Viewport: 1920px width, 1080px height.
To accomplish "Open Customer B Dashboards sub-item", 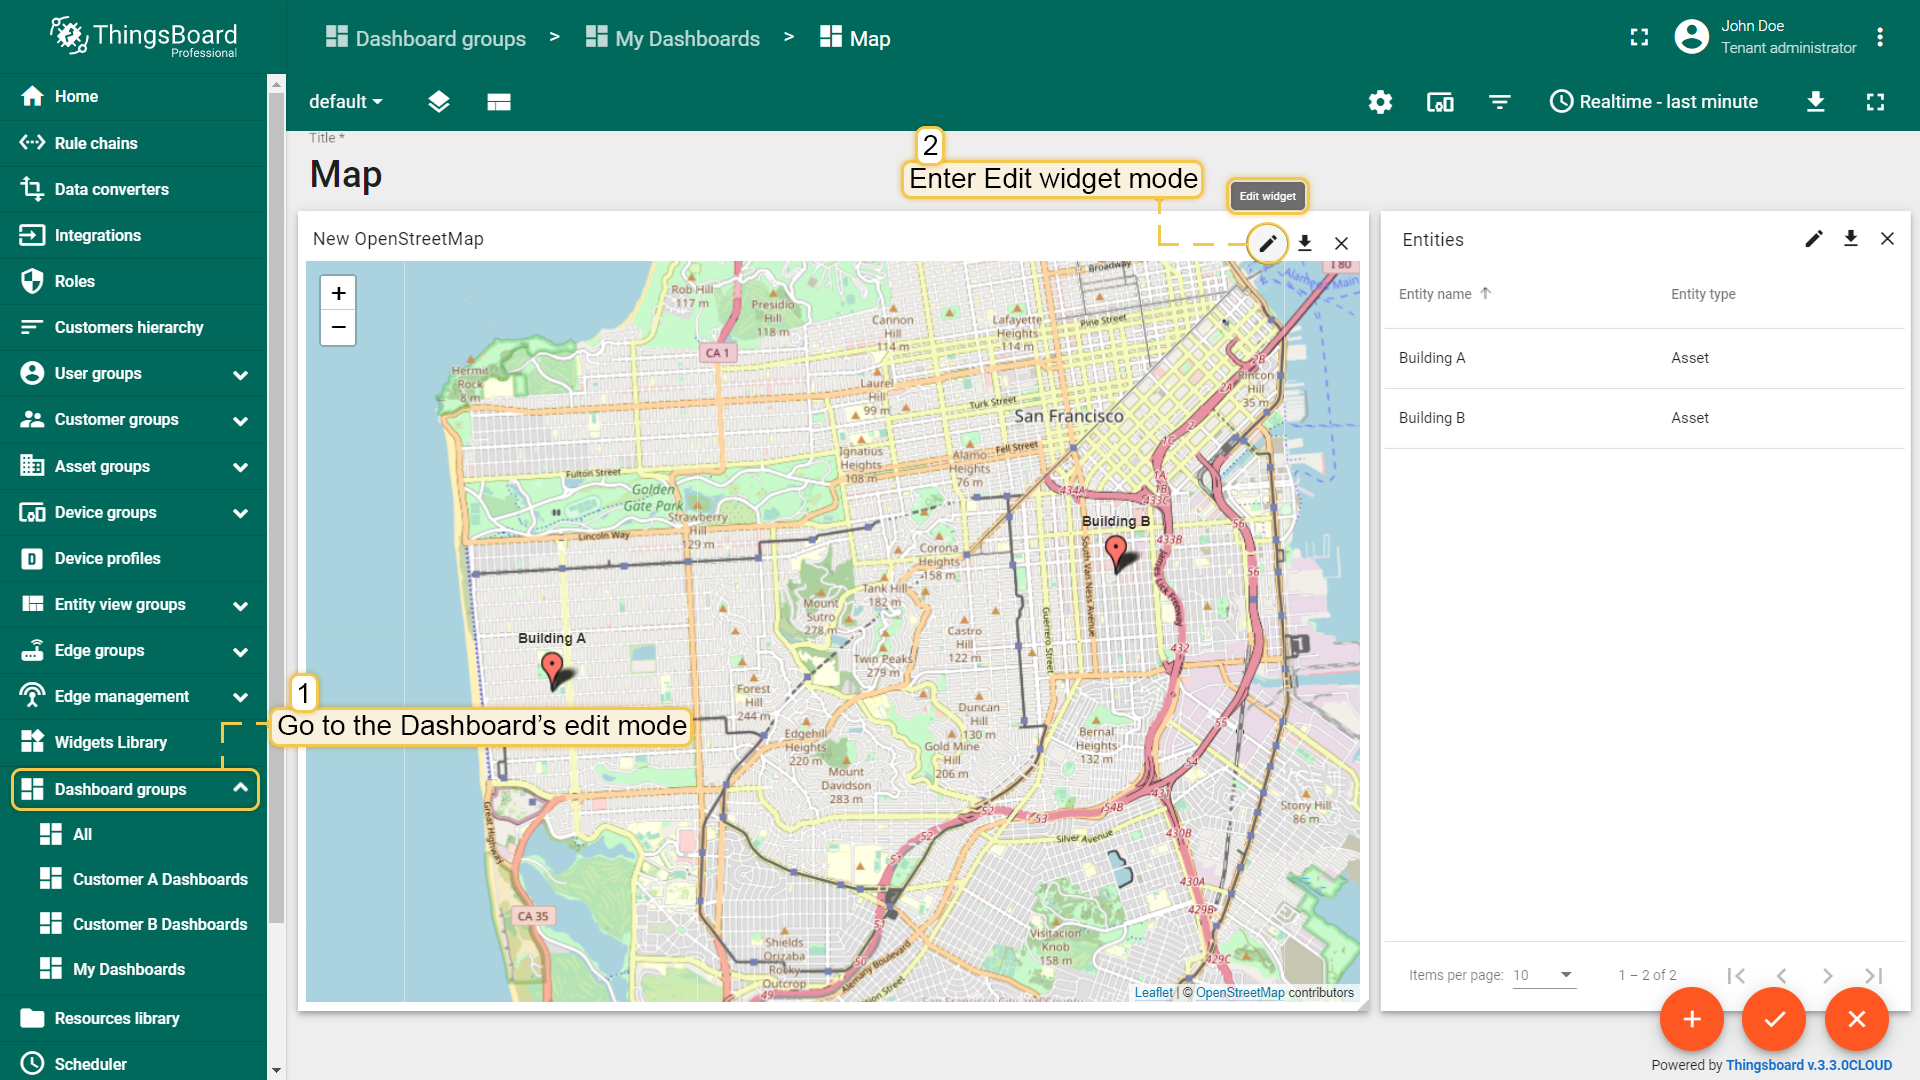I will (x=134, y=924).
